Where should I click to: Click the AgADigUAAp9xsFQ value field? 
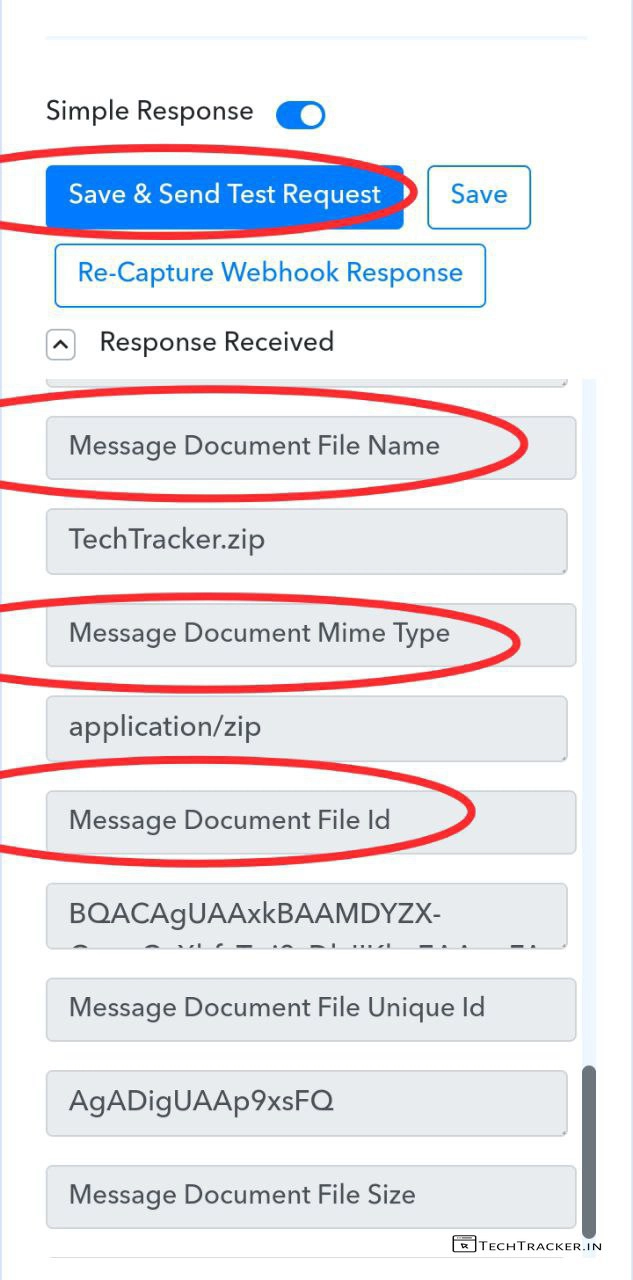pos(306,1102)
